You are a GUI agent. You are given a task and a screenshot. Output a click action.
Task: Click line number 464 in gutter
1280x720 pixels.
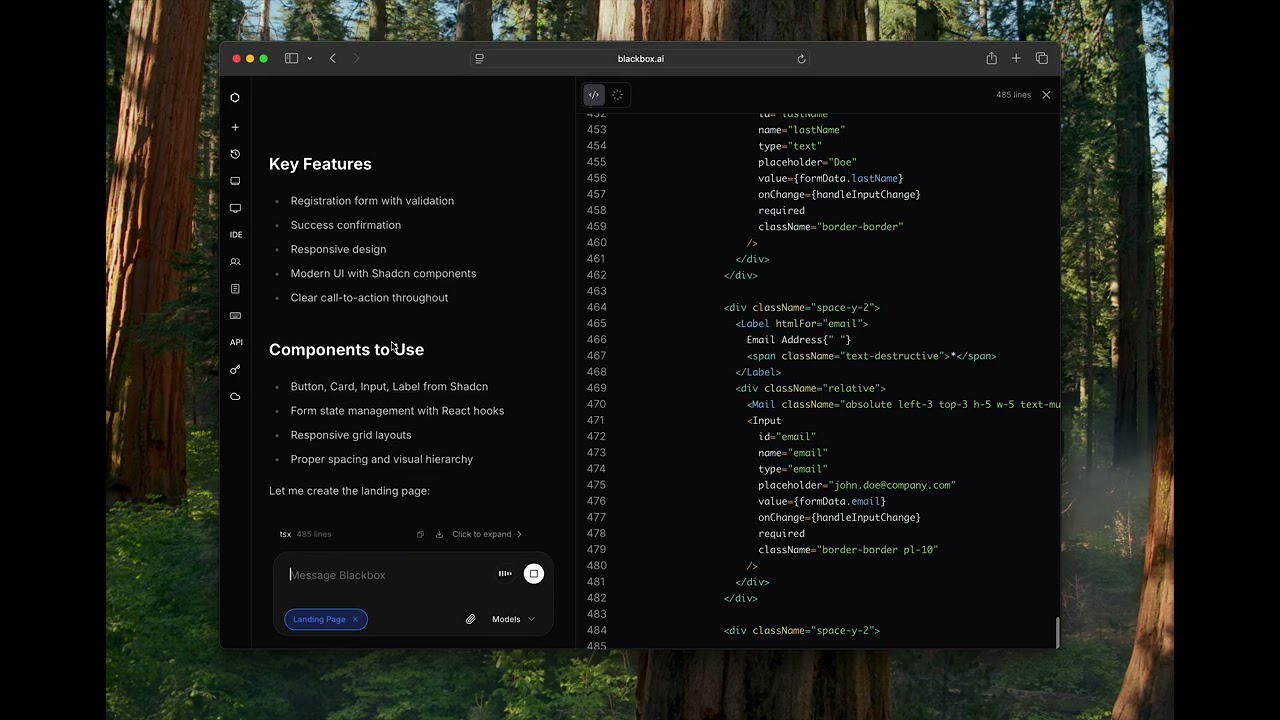click(596, 308)
